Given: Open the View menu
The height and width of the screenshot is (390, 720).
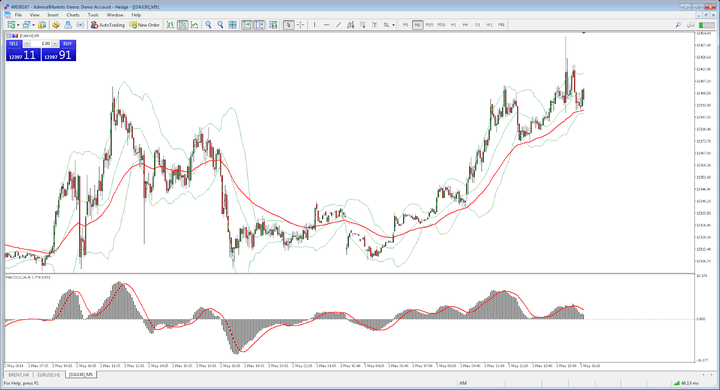Looking at the screenshot, I should (x=34, y=15).
